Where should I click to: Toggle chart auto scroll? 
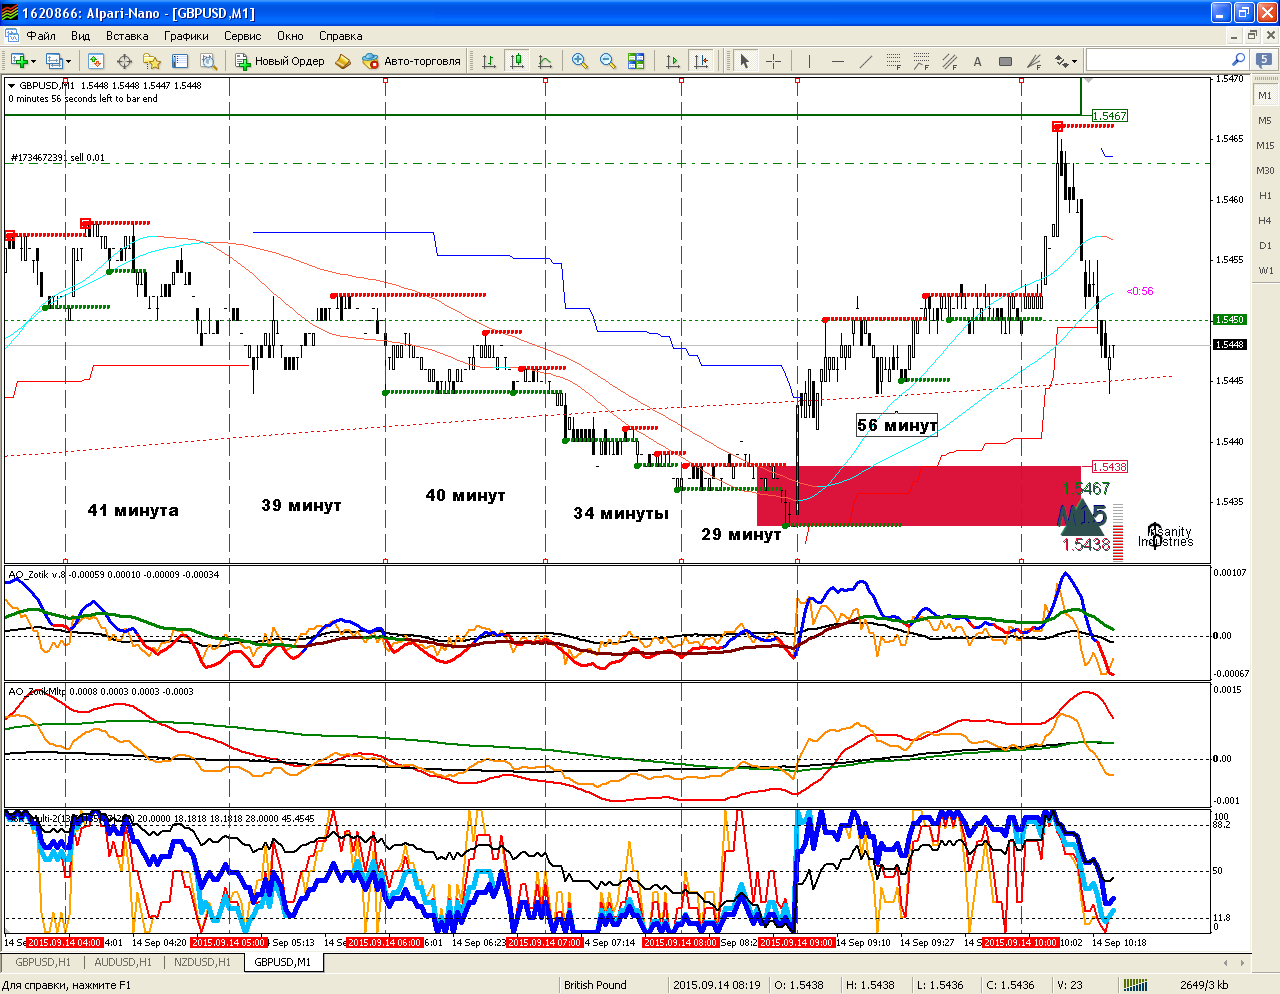(673, 61)
